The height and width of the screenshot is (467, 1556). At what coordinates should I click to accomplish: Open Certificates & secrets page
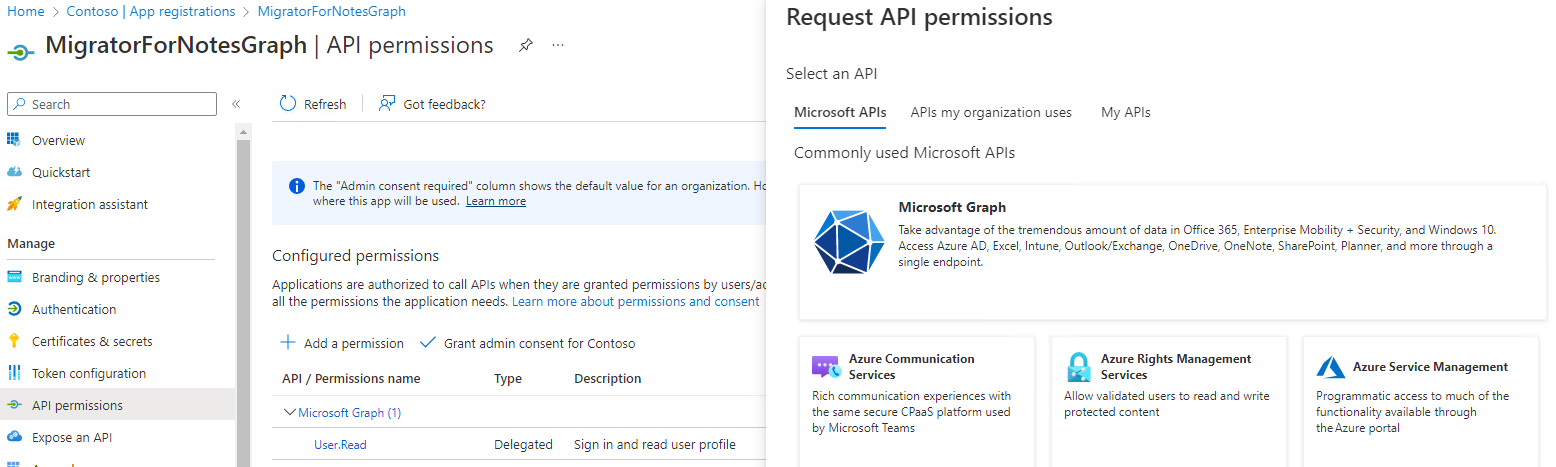tap(92, 341)
